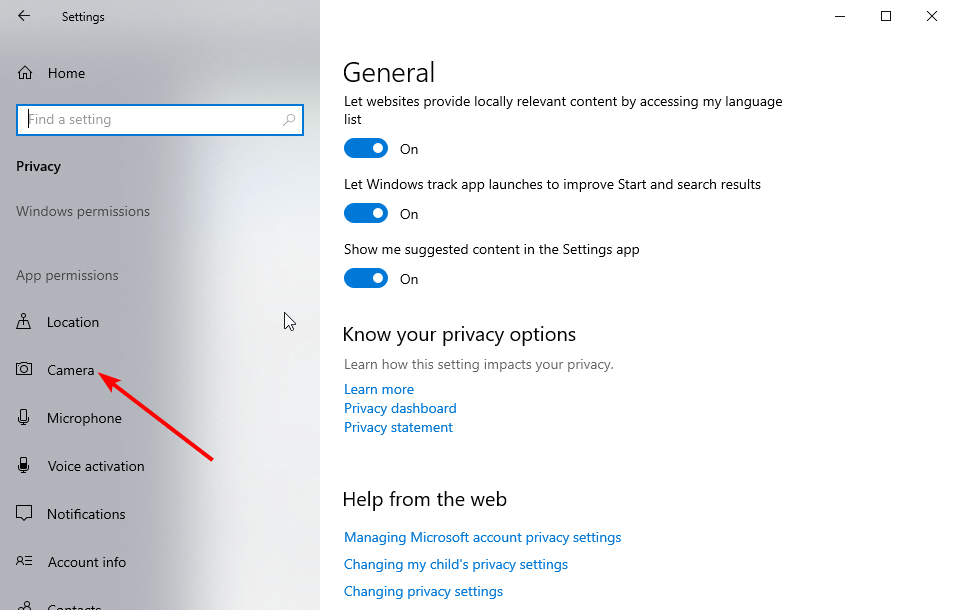Open the Camera icon in sidebar
955x610 pixels.
(25, 370)
